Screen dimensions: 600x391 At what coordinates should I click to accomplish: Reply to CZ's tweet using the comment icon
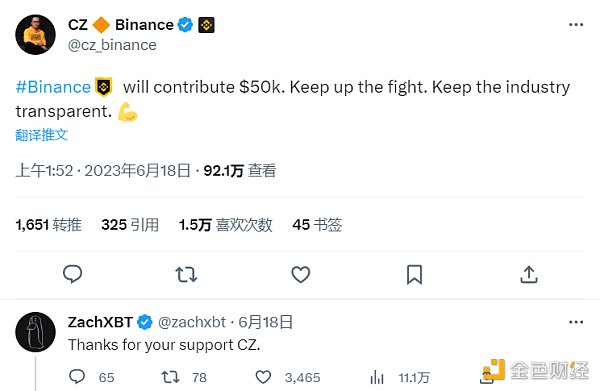click(x=72, y=274)
